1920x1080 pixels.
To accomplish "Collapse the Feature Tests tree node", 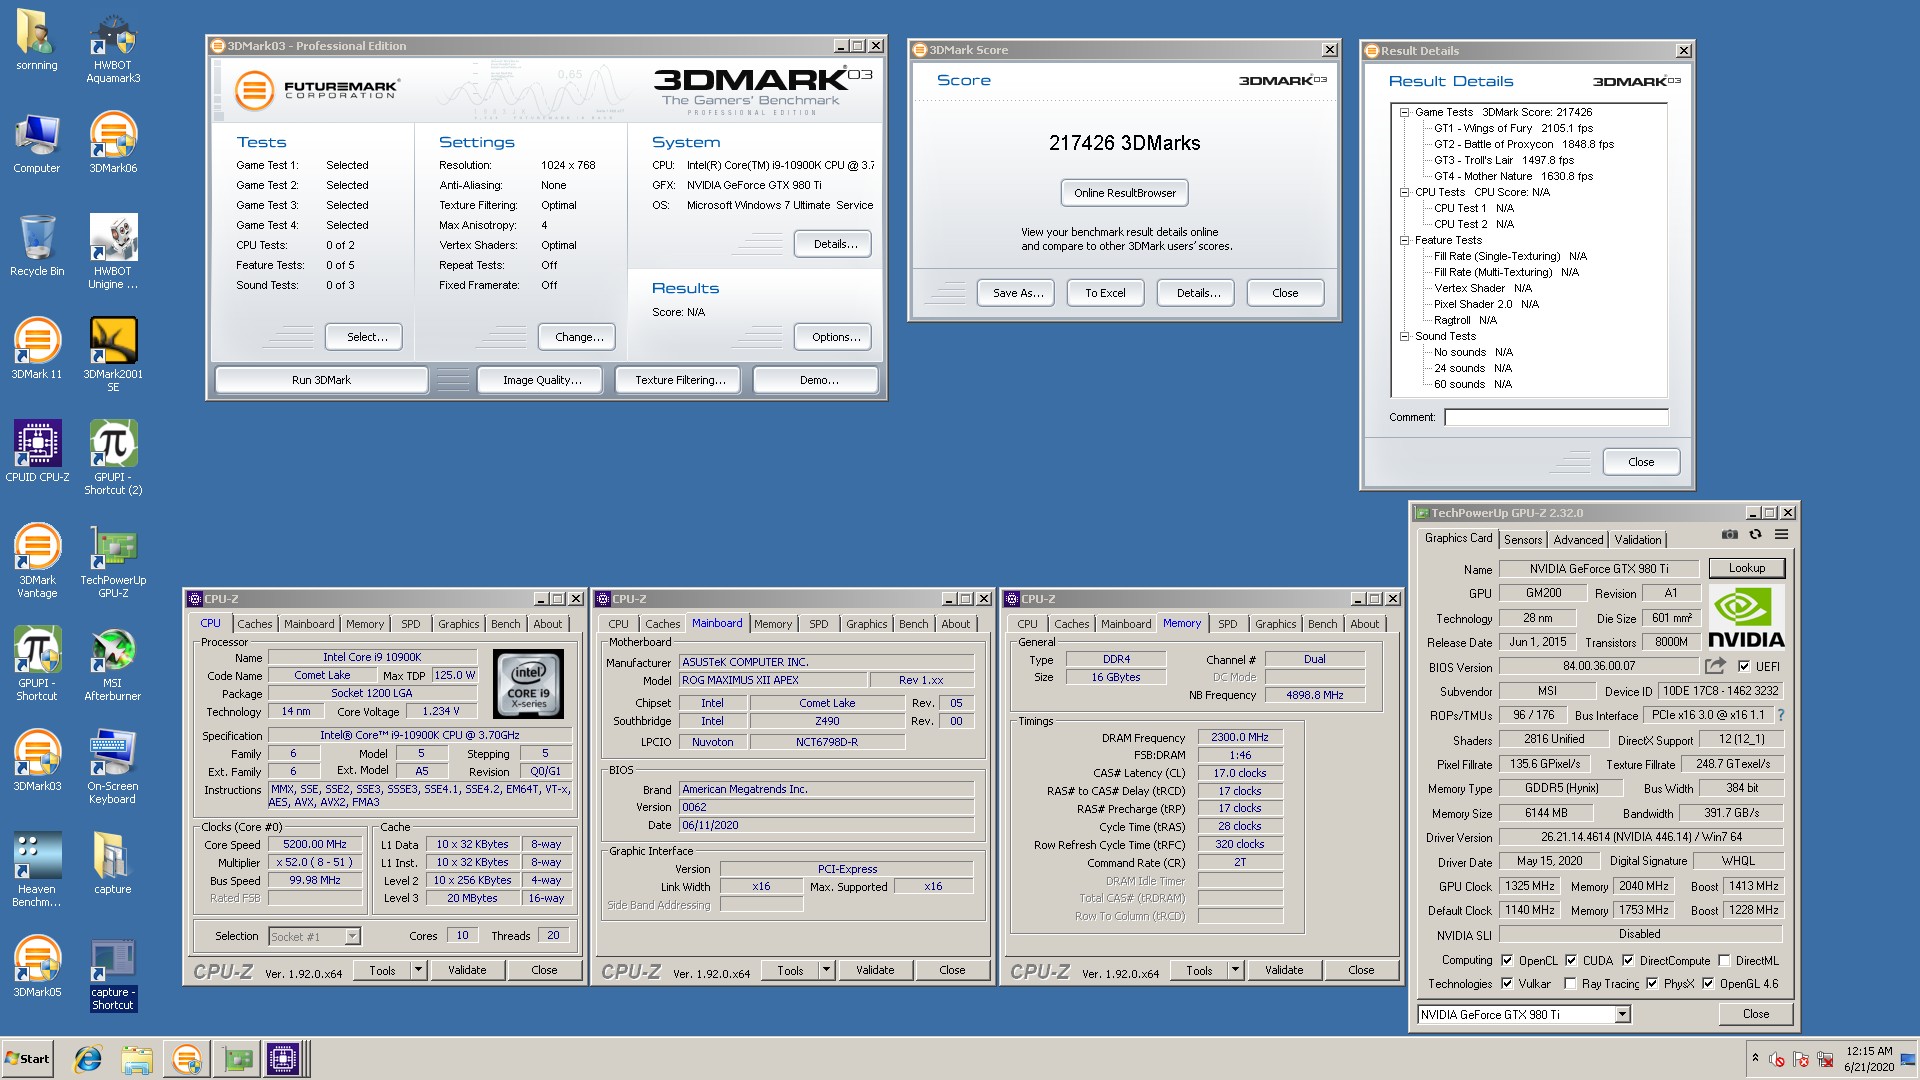I will coord(1404,240).
